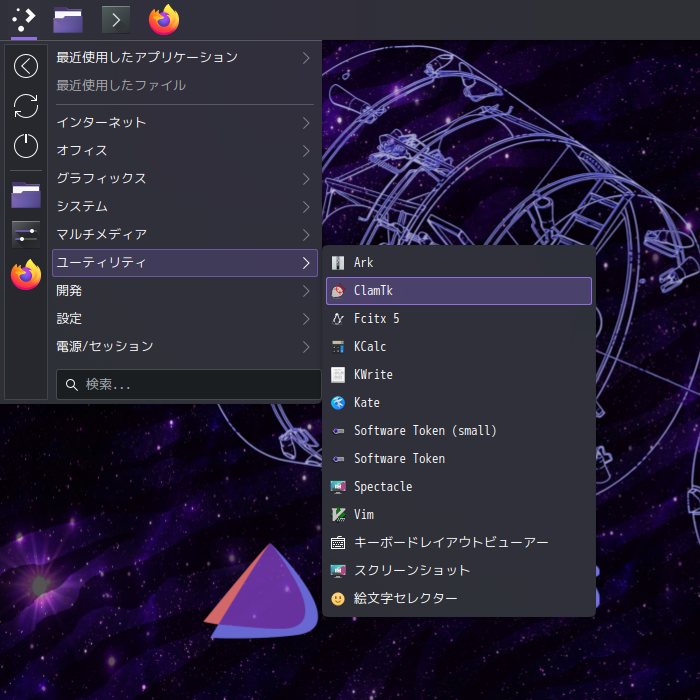Open the システム menu category
The width and height of the screenshot is (700, 700).
coord(185,207)
